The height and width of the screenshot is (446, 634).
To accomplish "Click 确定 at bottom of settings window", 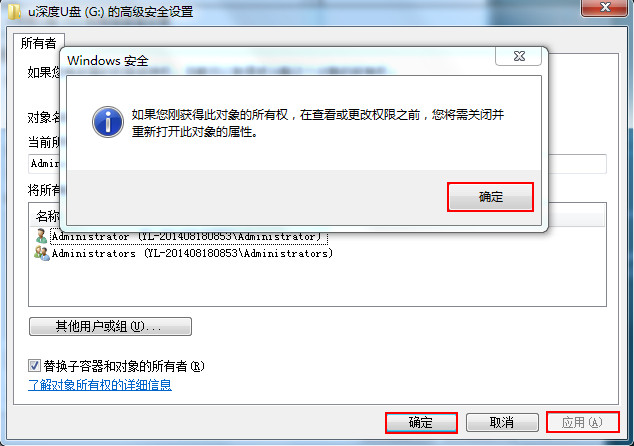I will 421,423.
